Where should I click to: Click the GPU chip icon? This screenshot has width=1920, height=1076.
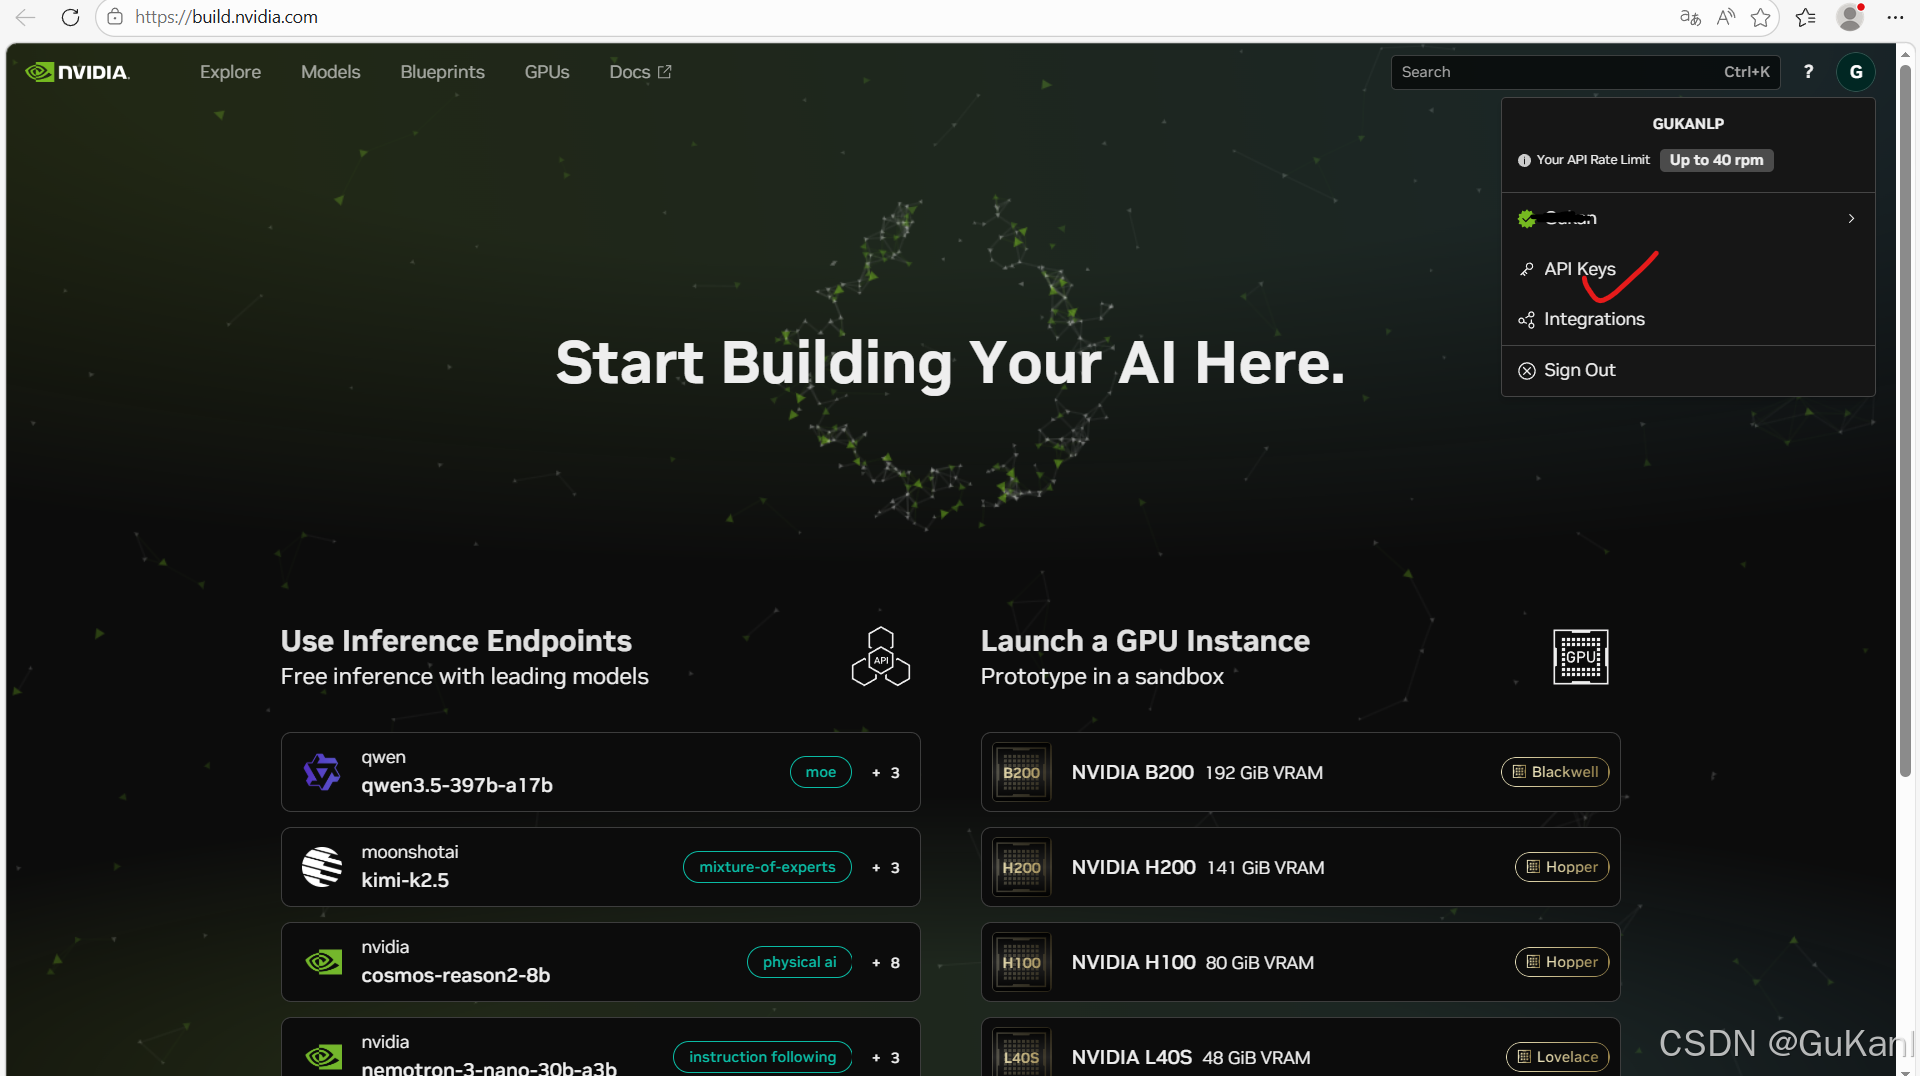coord(1581,657)
